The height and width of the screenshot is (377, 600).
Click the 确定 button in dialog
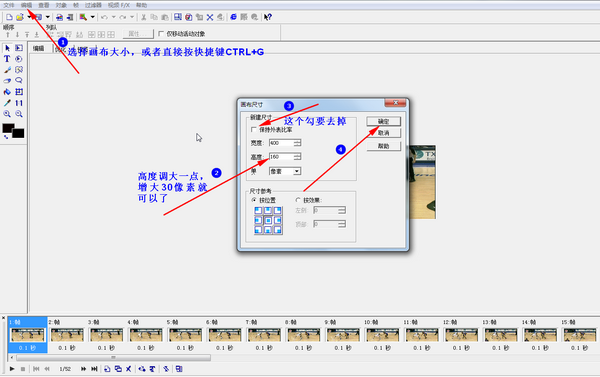coord(383,121)
